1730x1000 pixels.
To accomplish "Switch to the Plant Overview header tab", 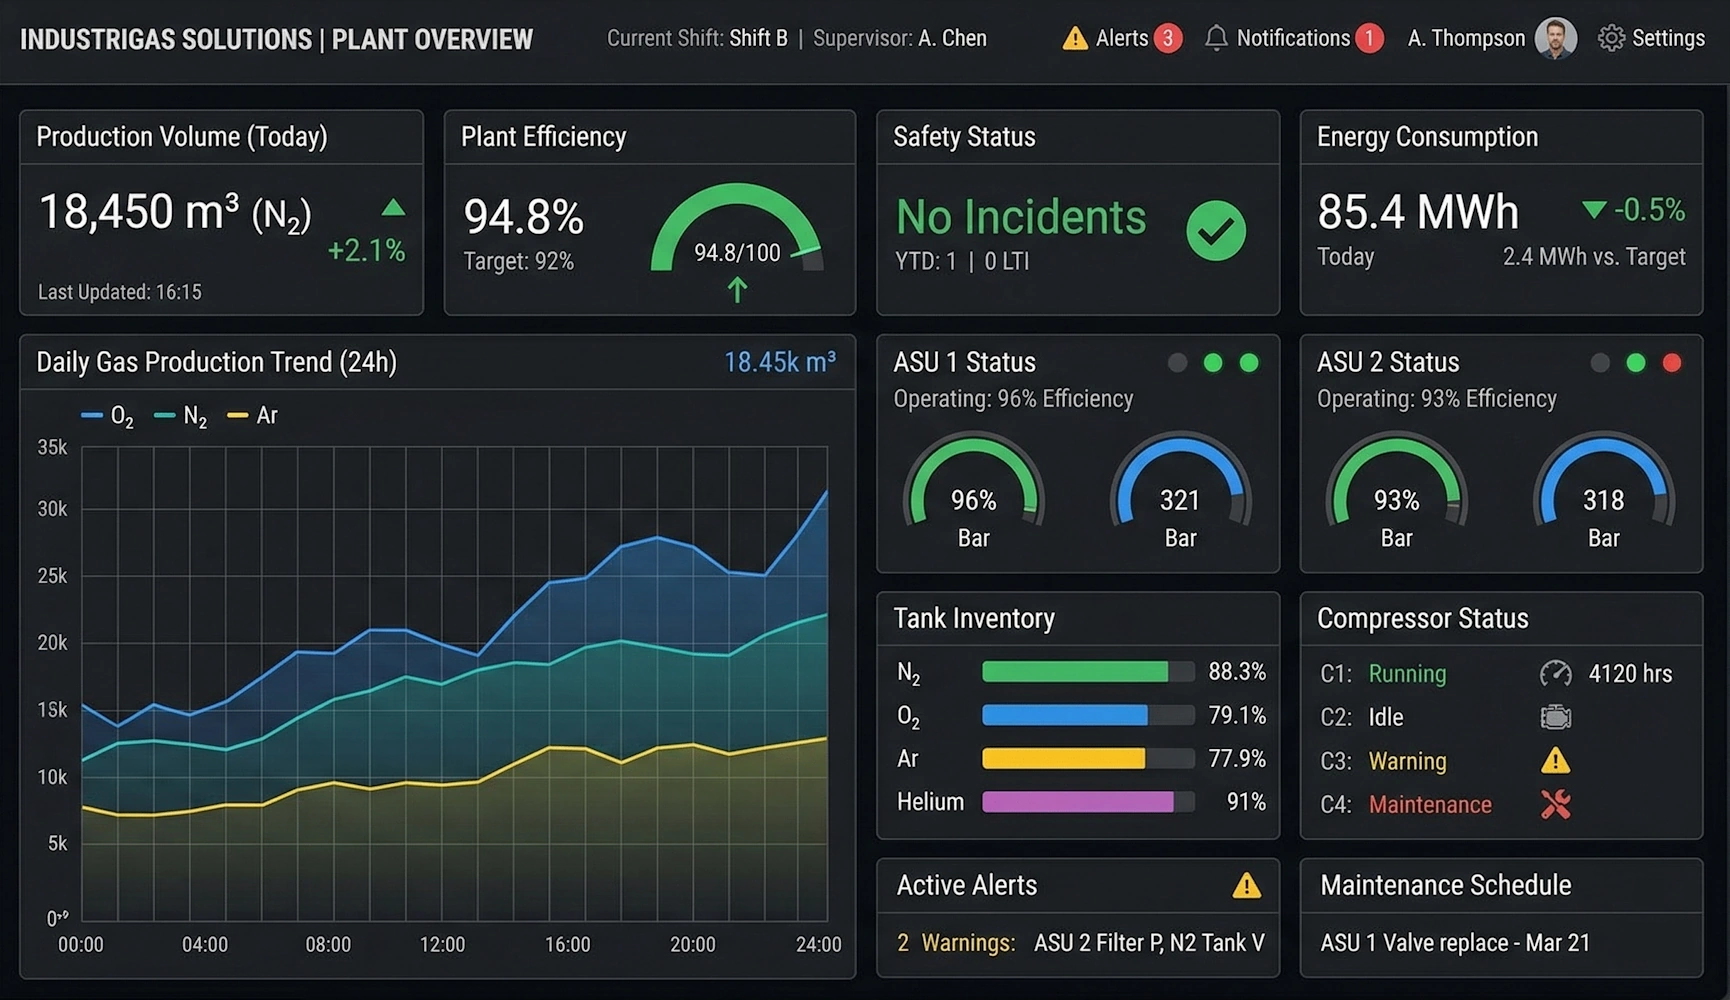I will (x=432, y=39).
